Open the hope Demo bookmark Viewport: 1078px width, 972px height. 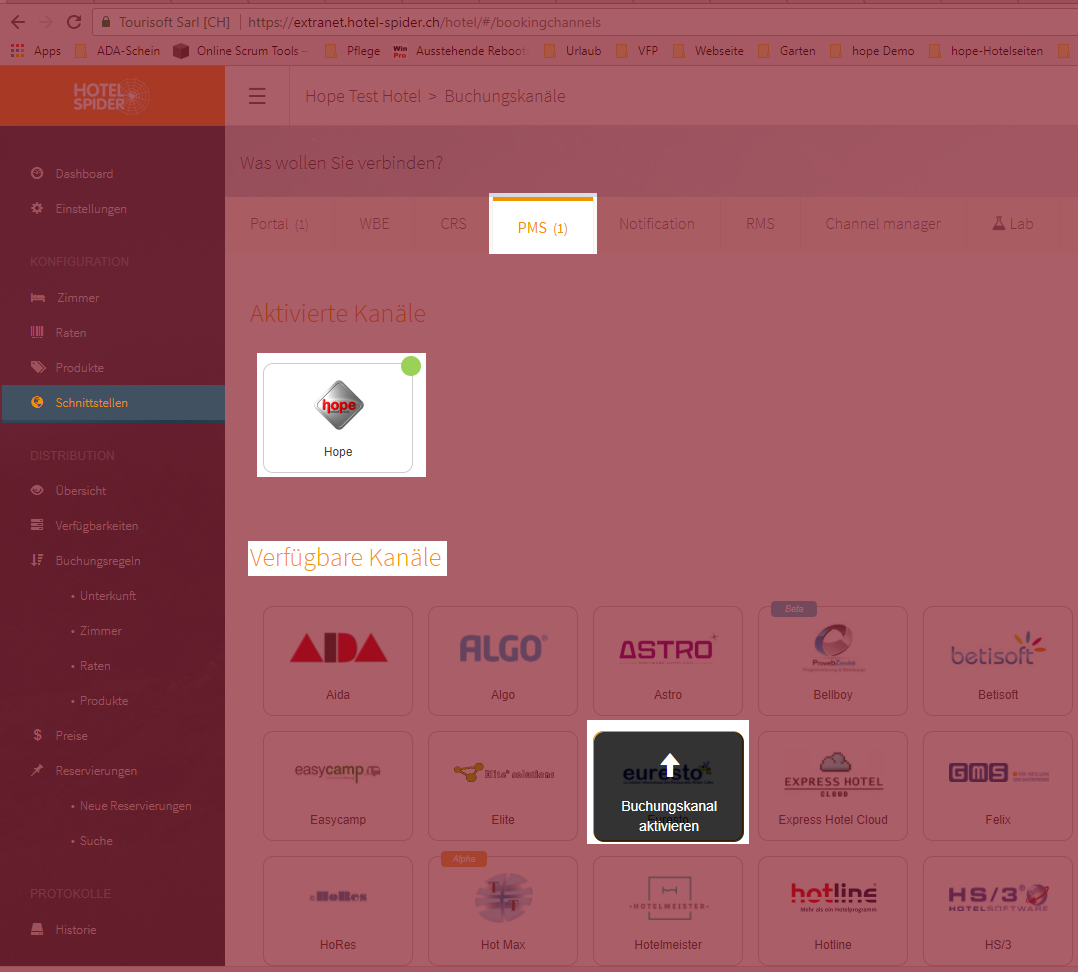click(872, 51)
